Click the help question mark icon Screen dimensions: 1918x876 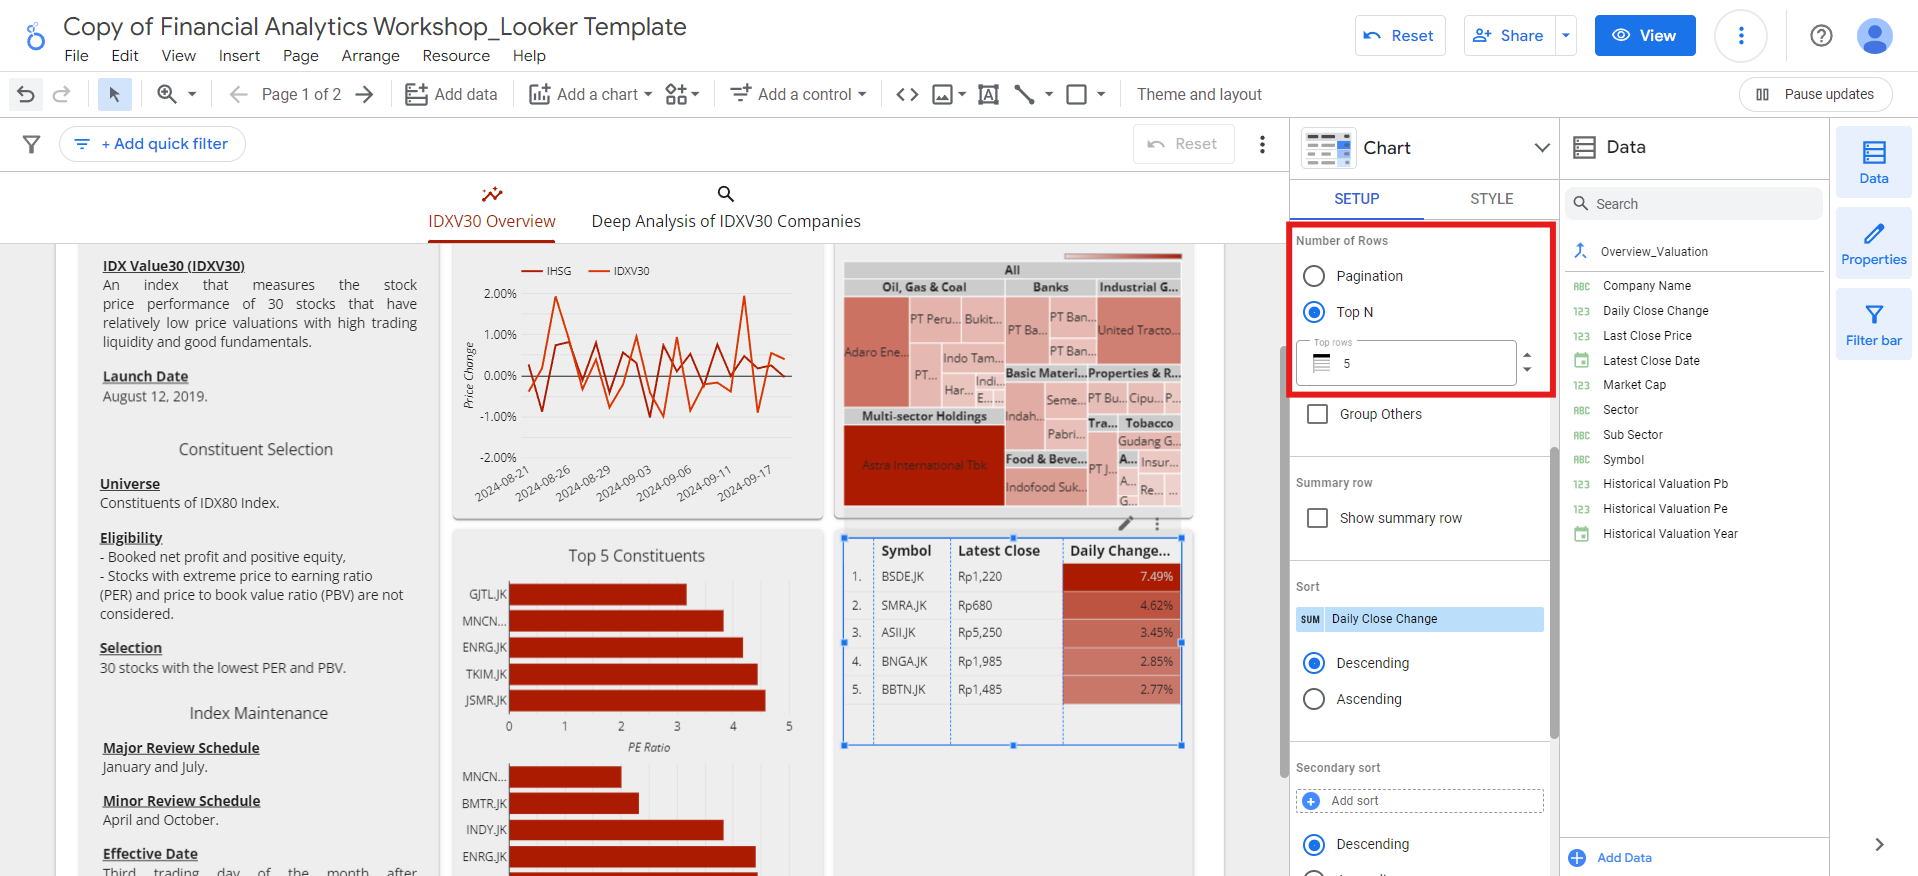pyautogui.click(x=1821, y=36)
